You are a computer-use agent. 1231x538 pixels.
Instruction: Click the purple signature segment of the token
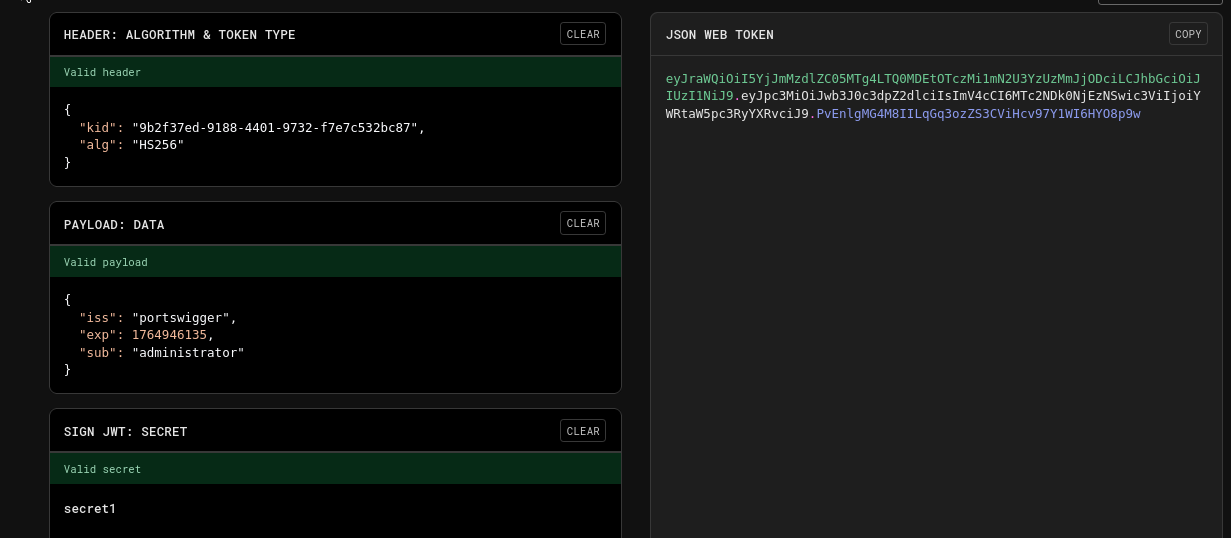tap(978, 114)
